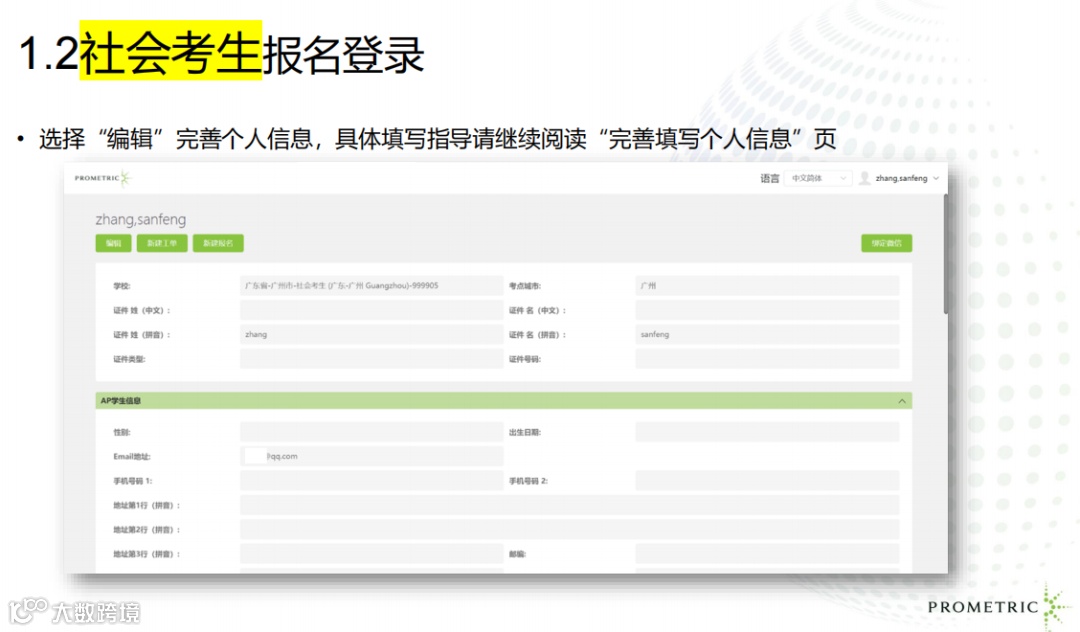
Task: Click the 绑定微信 button
Action: pyautogui.click(x=886, y=243)
